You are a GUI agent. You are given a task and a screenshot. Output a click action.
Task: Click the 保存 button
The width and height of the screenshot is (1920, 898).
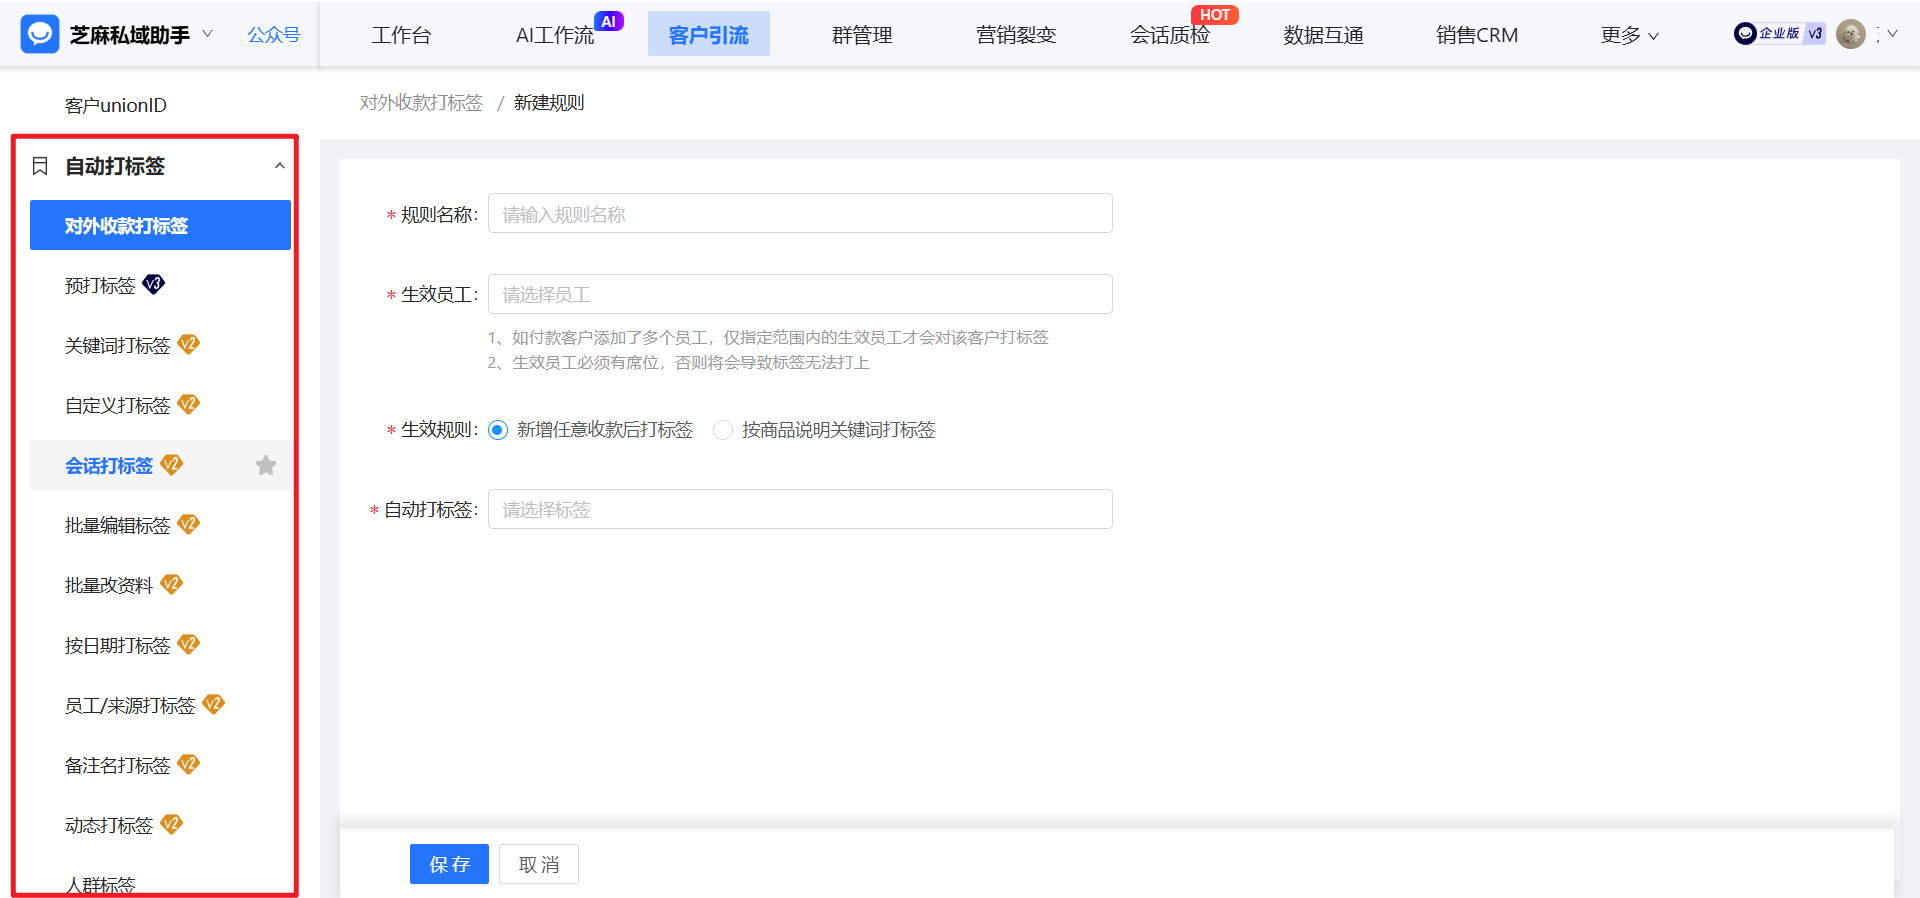[449, 864]
